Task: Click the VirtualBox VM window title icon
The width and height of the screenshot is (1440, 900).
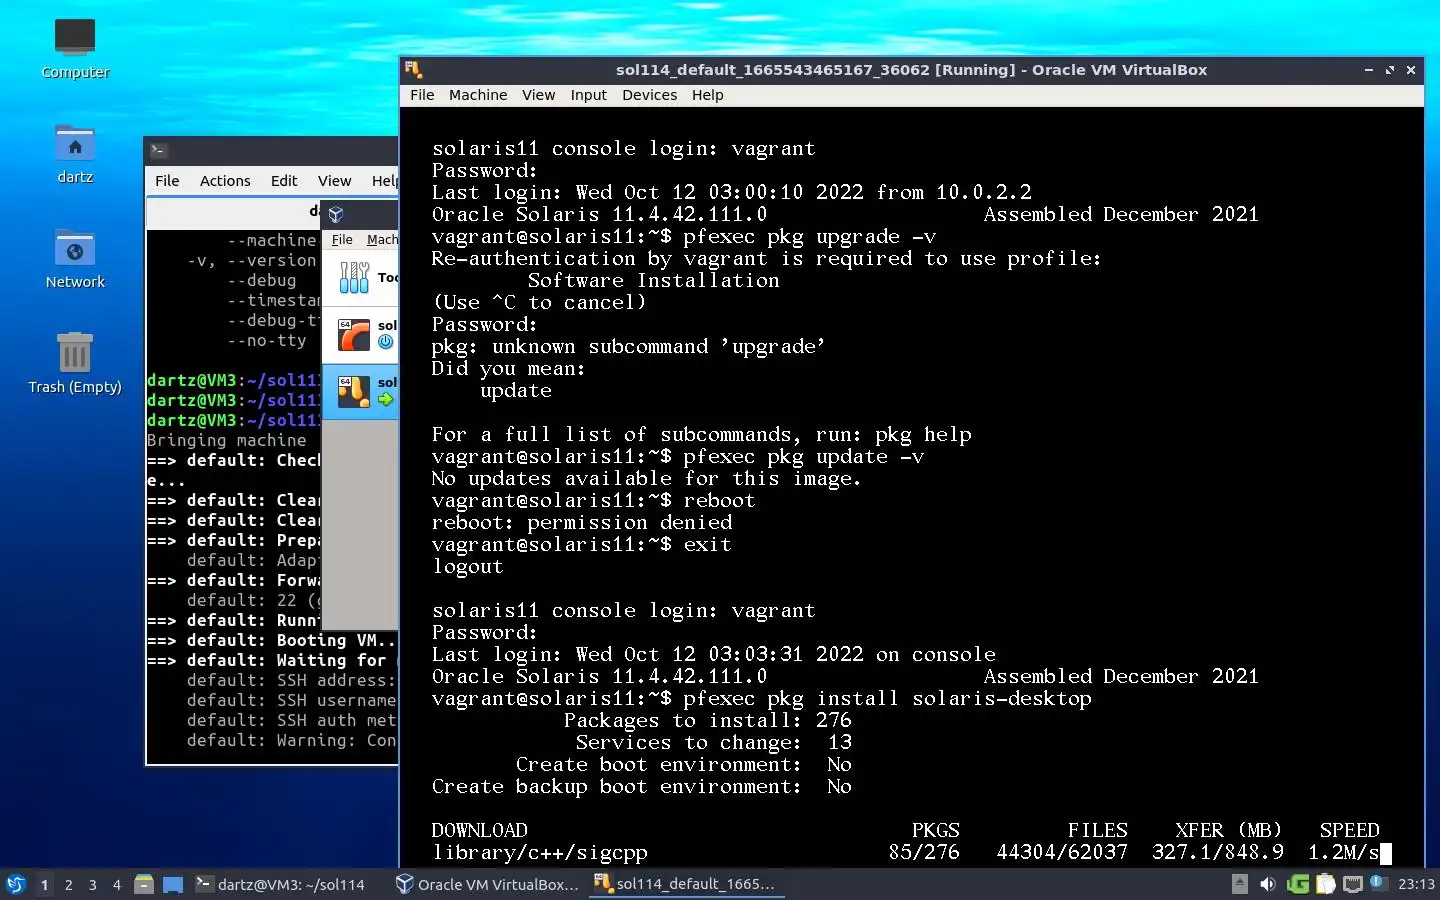Action: point(414,69)
